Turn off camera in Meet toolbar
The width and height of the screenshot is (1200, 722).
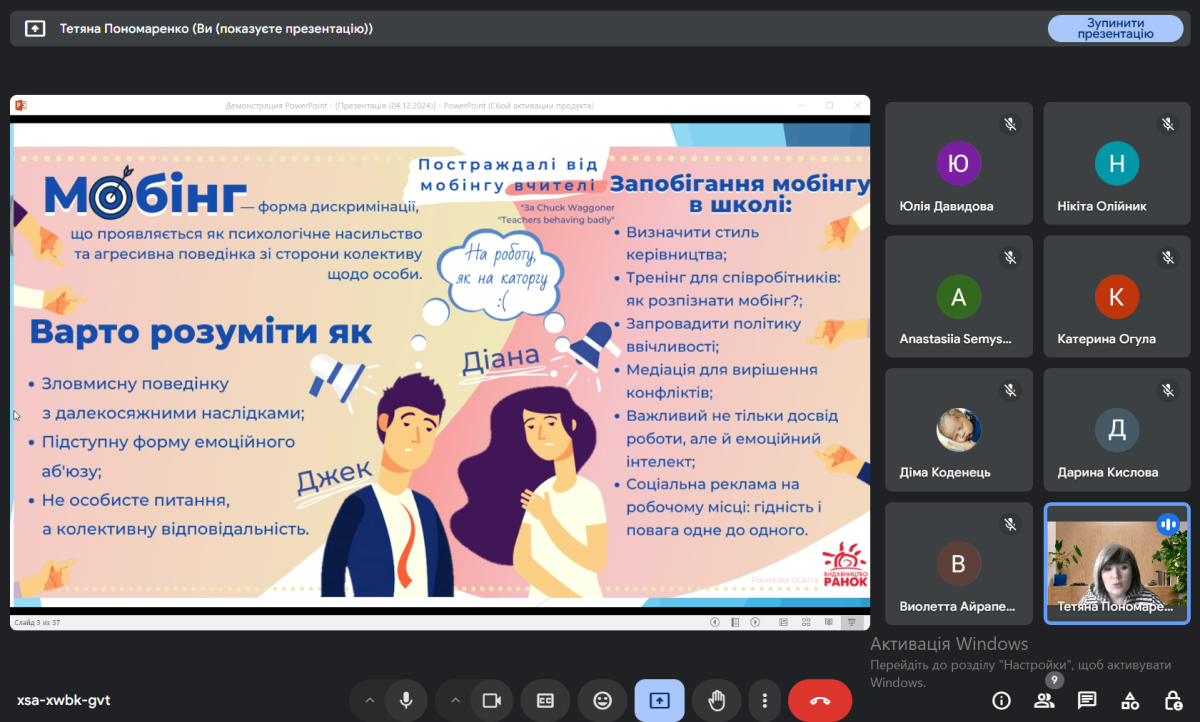pyautogui.click(x=491, y=700)
